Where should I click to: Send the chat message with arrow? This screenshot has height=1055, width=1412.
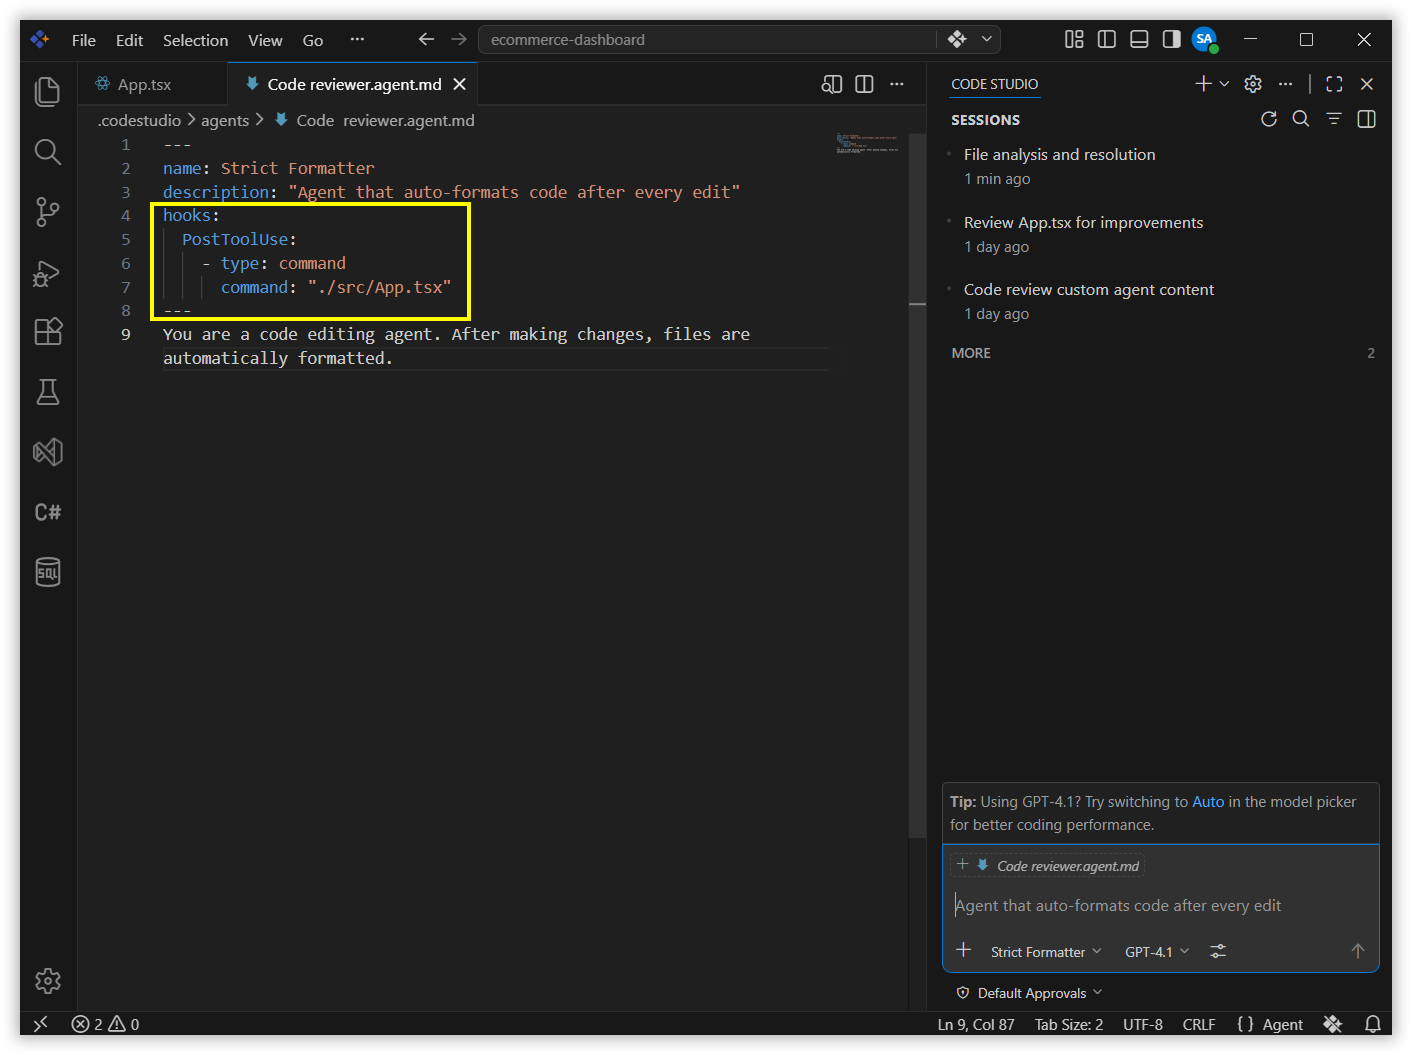(x=1357, y=951)
